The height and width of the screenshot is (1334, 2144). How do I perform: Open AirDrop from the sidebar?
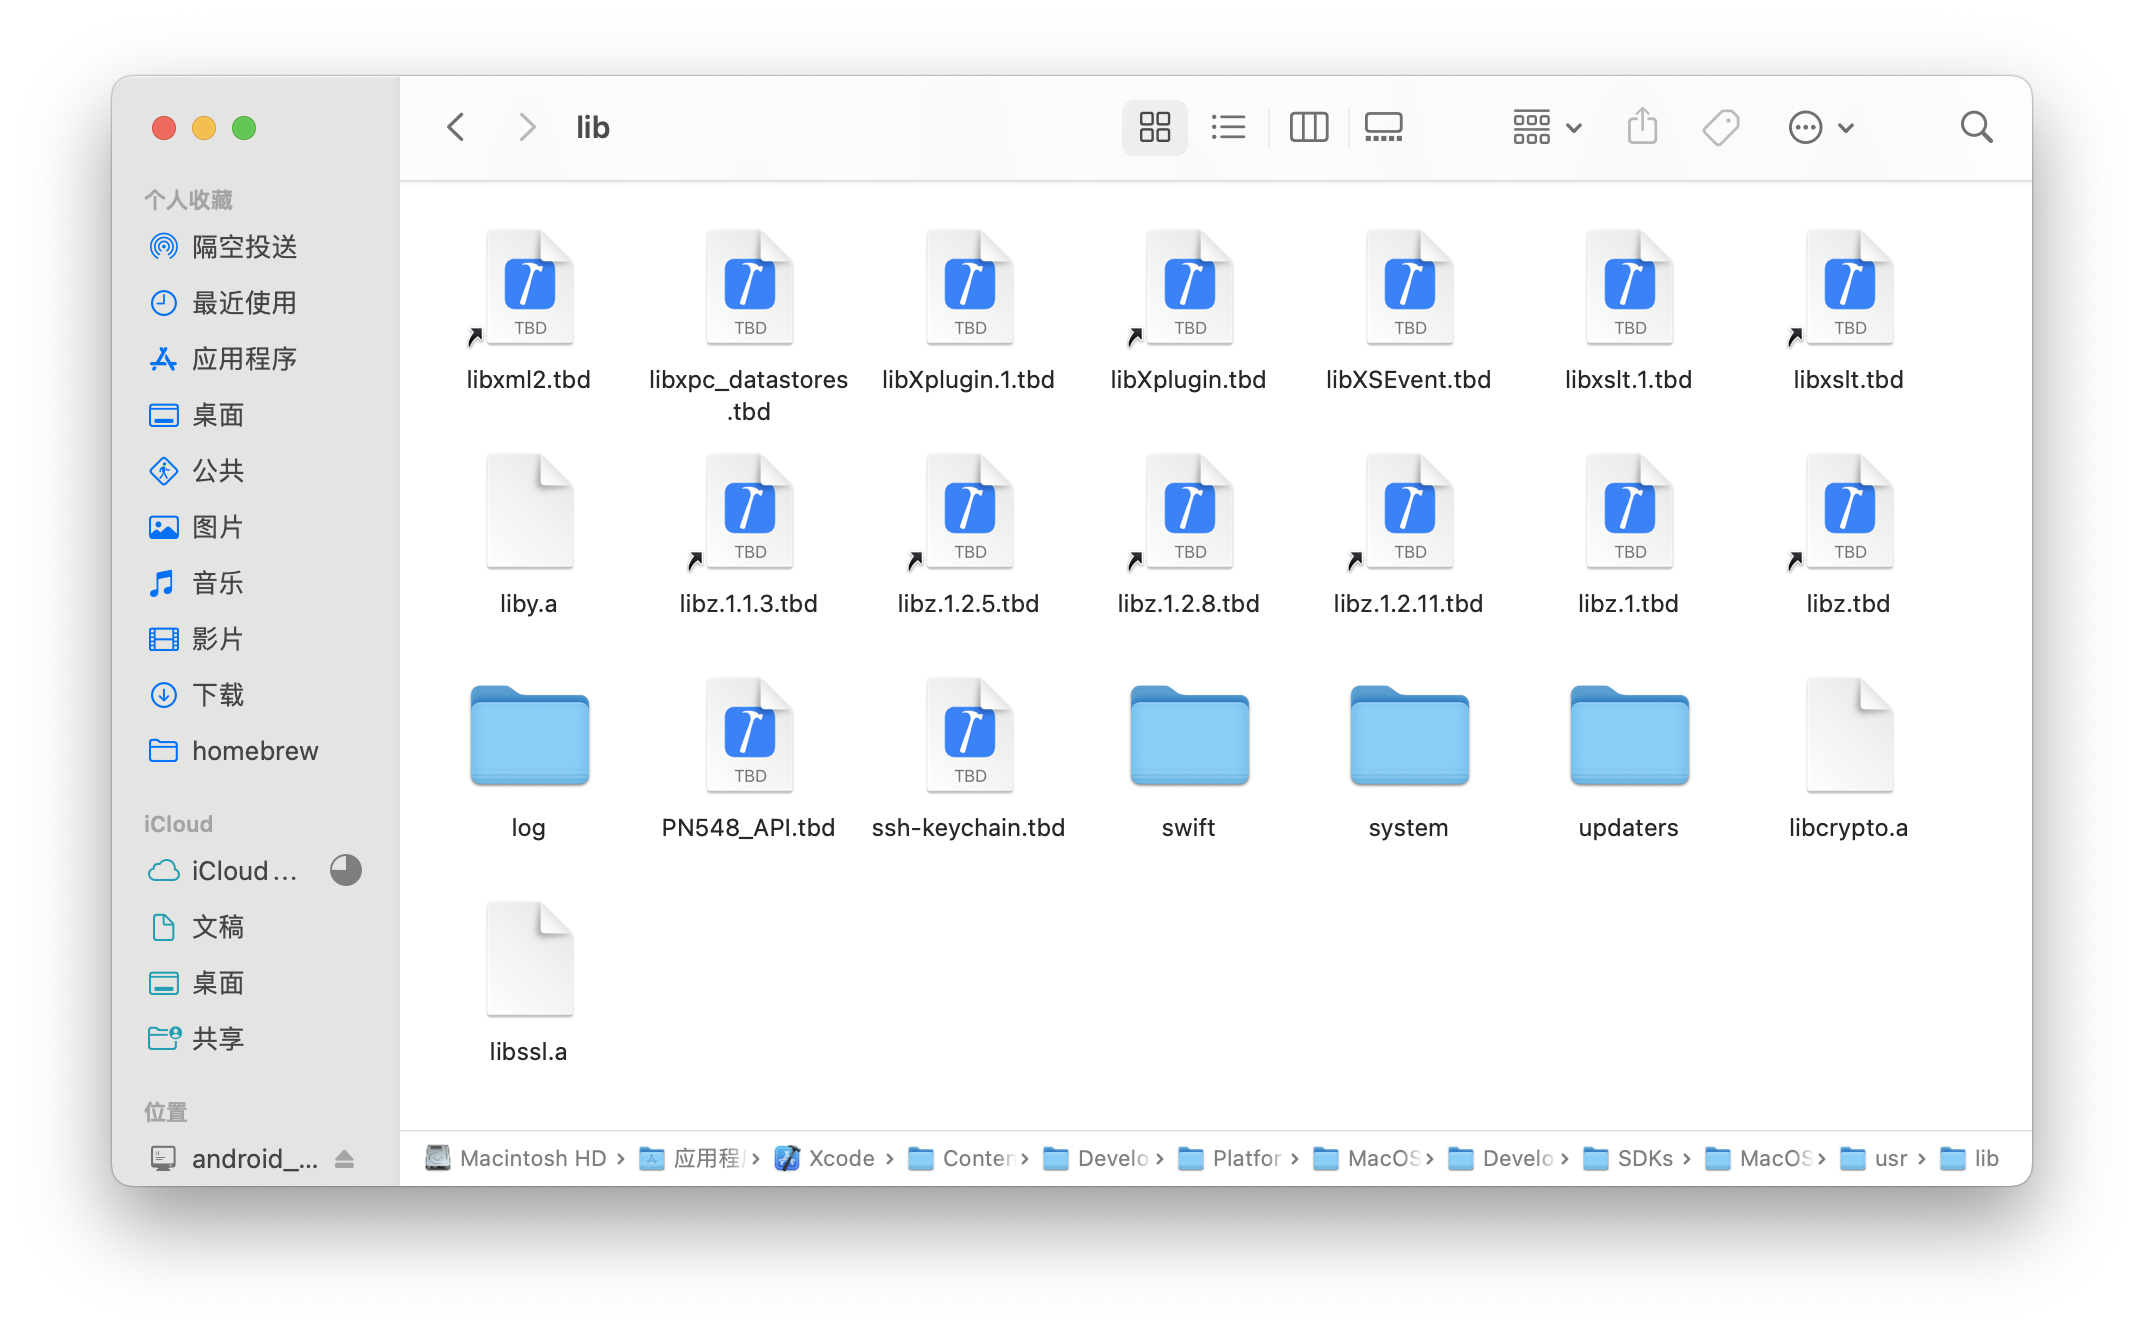click(244, 247)
